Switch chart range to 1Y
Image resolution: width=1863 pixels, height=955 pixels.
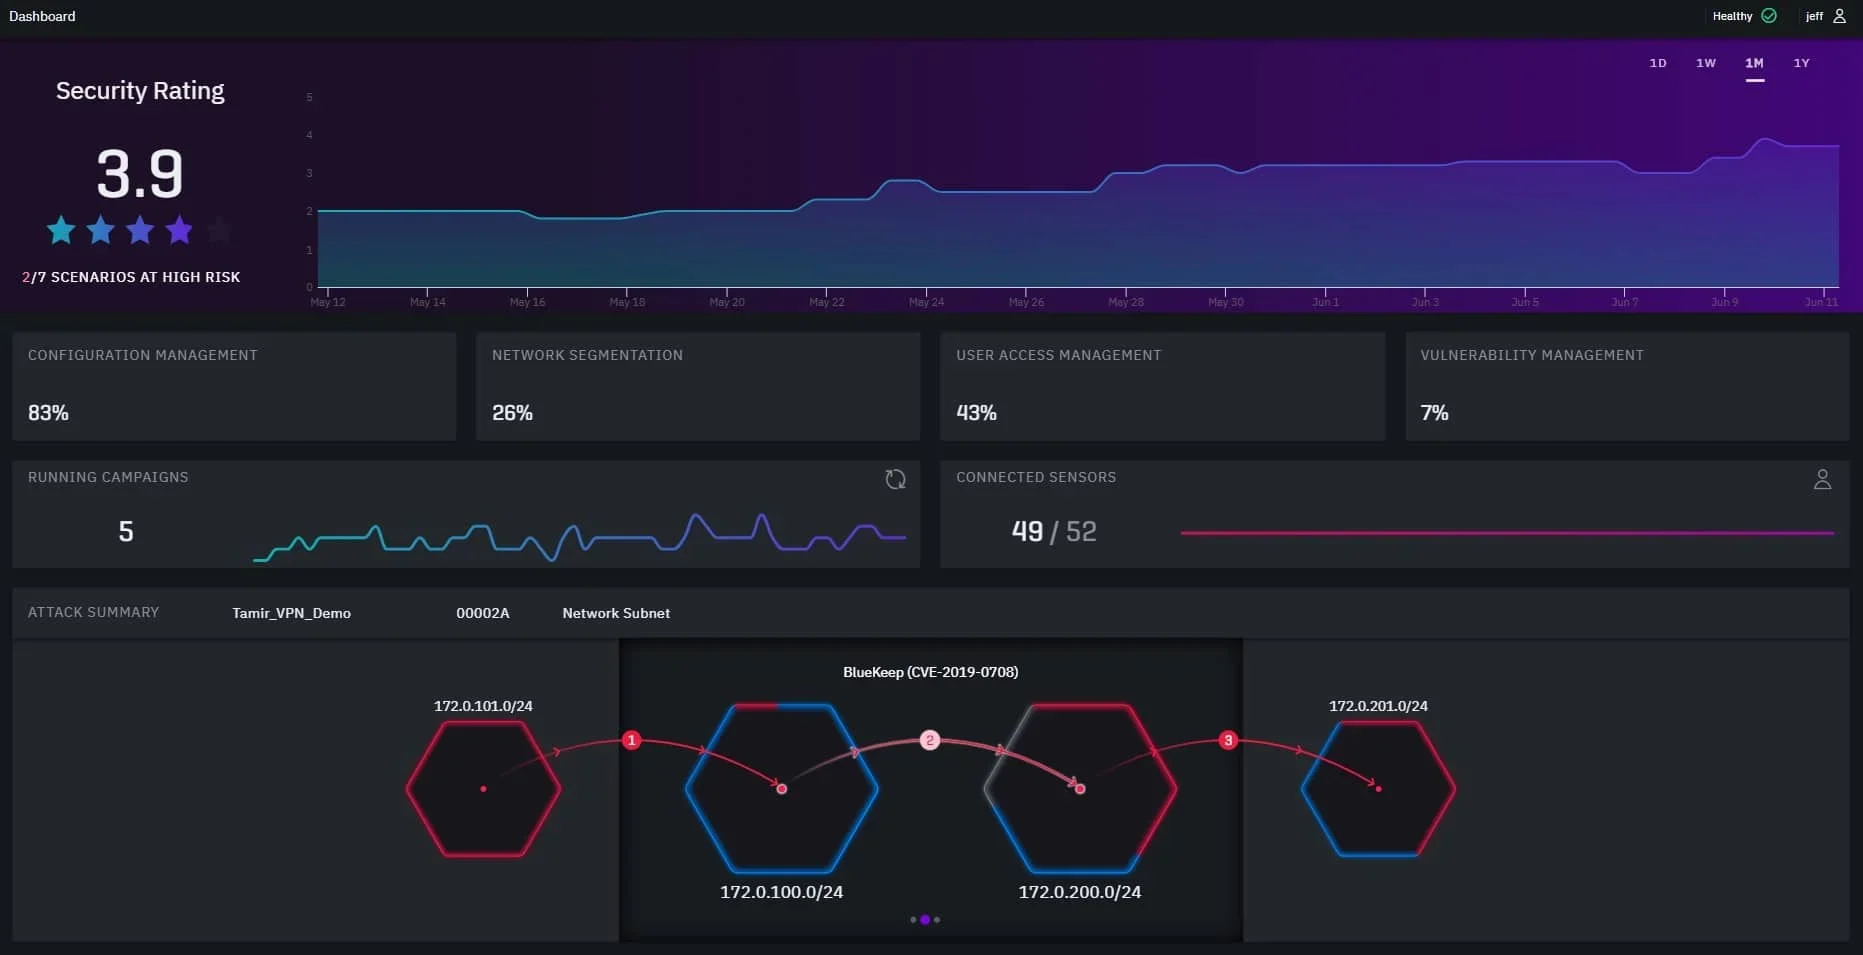click(x=1801, y=63)
